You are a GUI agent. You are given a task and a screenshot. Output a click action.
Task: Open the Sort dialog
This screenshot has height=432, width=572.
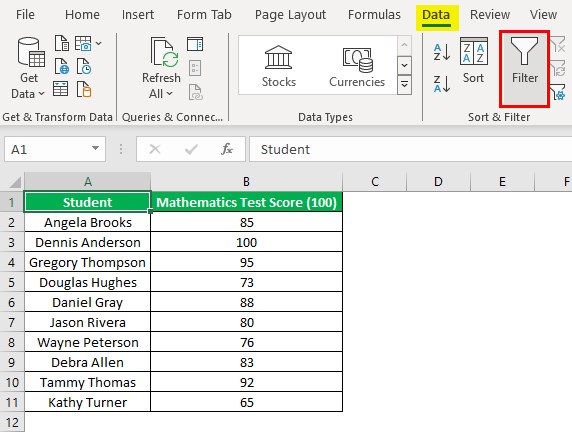point(474,61)
